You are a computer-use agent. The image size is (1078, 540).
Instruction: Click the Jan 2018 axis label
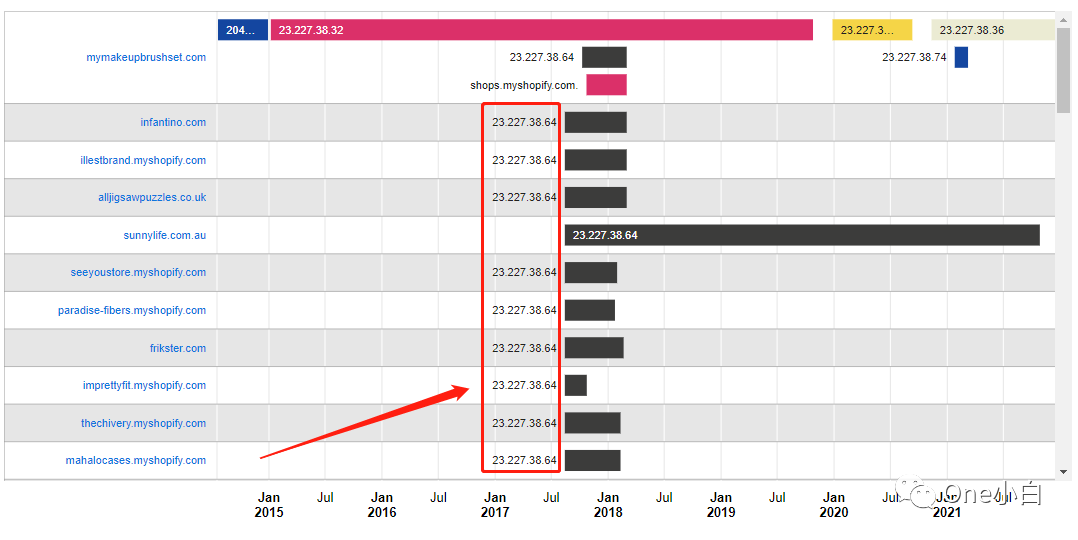(x=608, y=505)
